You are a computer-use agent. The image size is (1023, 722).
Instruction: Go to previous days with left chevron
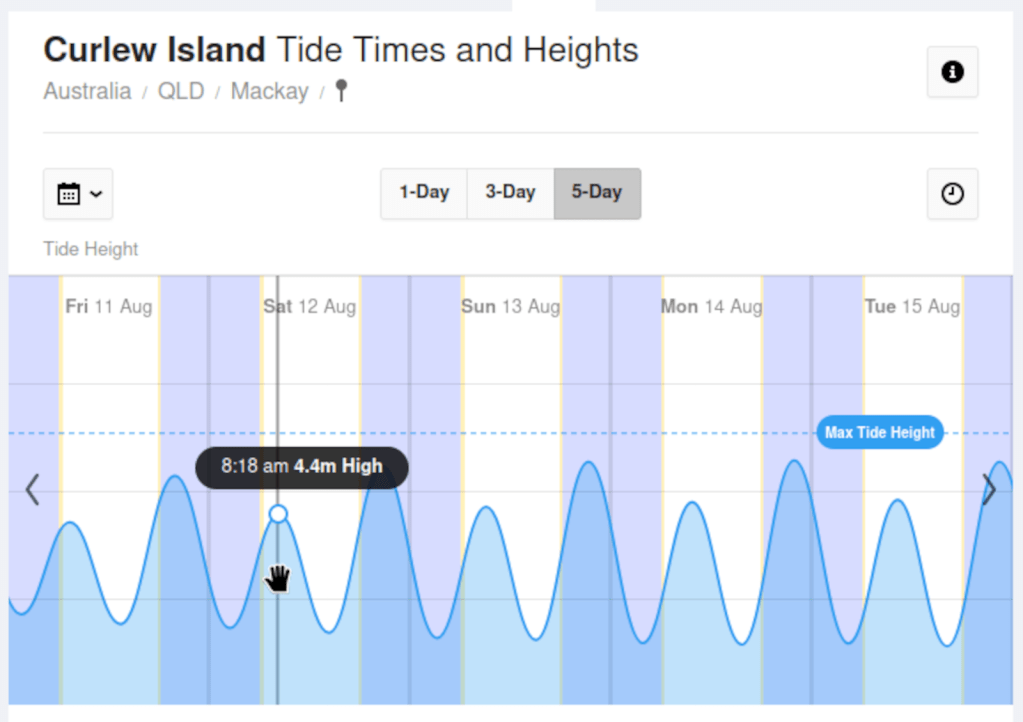pyautogui.click(x=32, y=490)
